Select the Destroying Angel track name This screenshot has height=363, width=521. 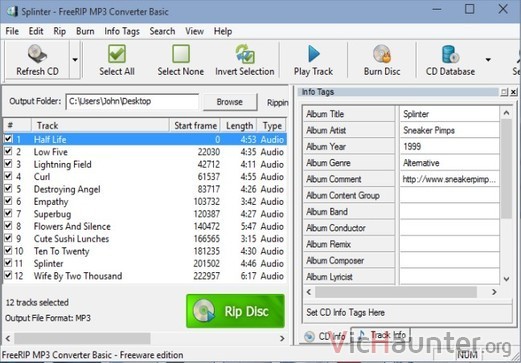click(67, 189)
